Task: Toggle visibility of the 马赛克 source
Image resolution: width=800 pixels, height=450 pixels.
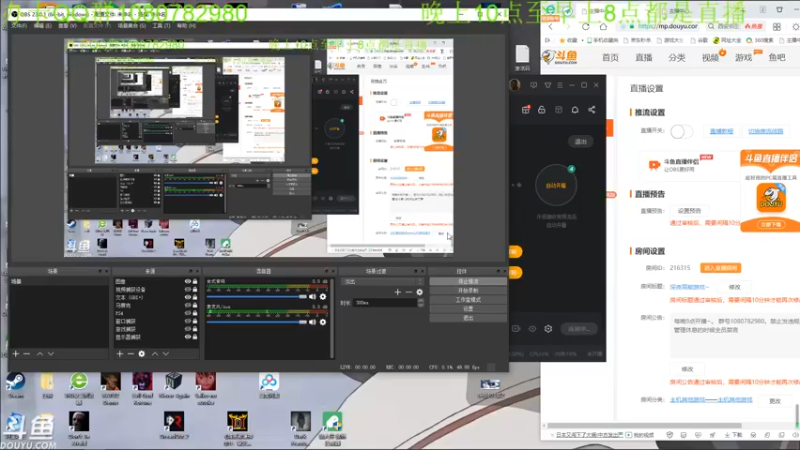Action: coord(187,305)
